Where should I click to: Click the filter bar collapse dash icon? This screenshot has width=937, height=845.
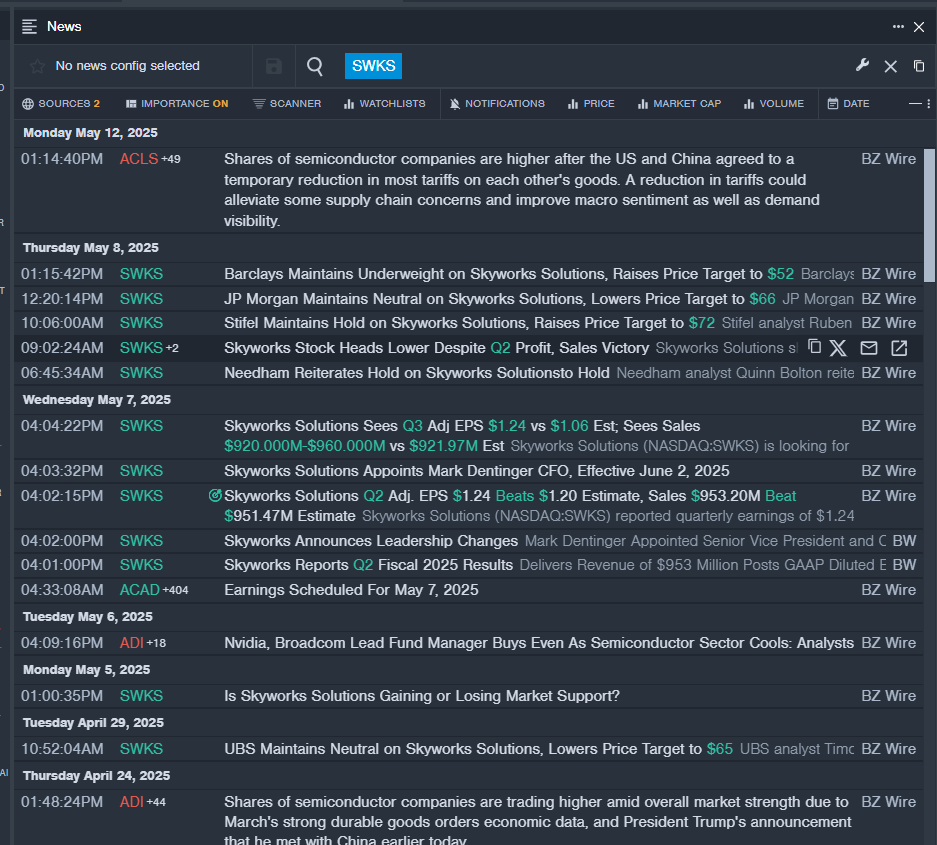(x=915, y=103)
